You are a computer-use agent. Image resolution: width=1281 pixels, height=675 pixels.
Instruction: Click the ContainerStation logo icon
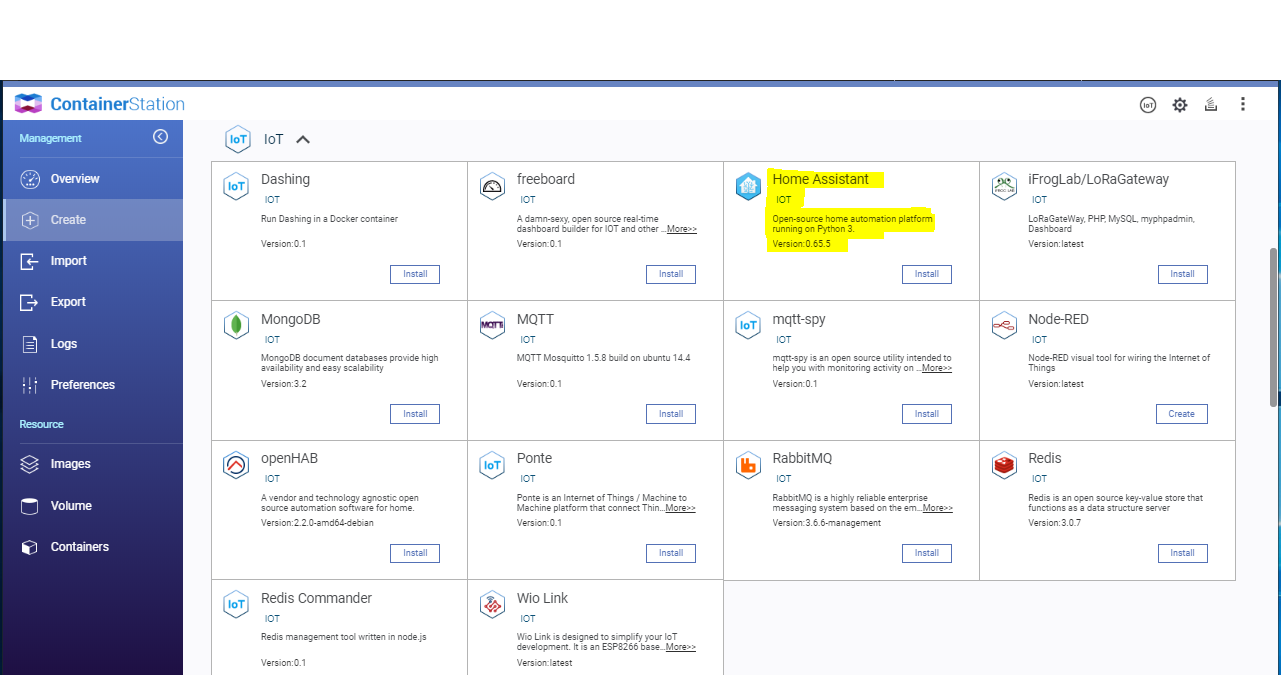click(27, 103)
